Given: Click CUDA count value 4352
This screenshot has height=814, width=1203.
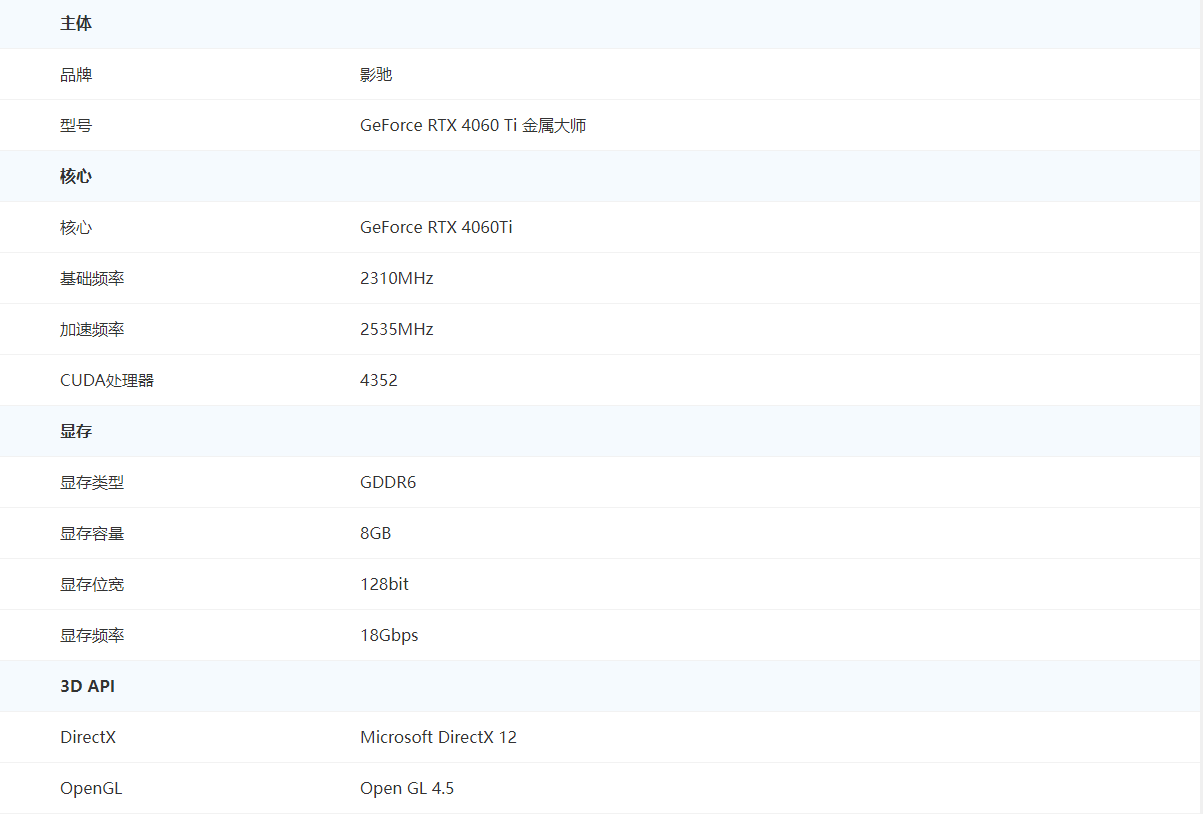Looking at the screenshot, I should click(379, 380).
